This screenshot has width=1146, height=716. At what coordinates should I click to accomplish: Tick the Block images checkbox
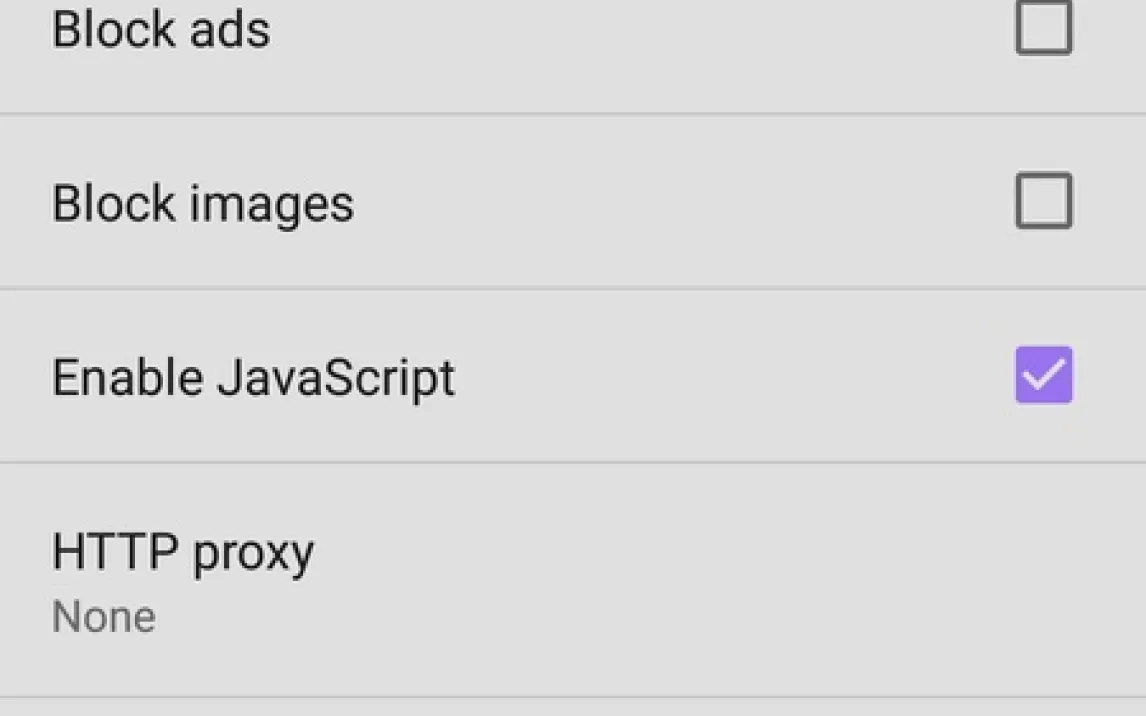[x=1044, y=201]
